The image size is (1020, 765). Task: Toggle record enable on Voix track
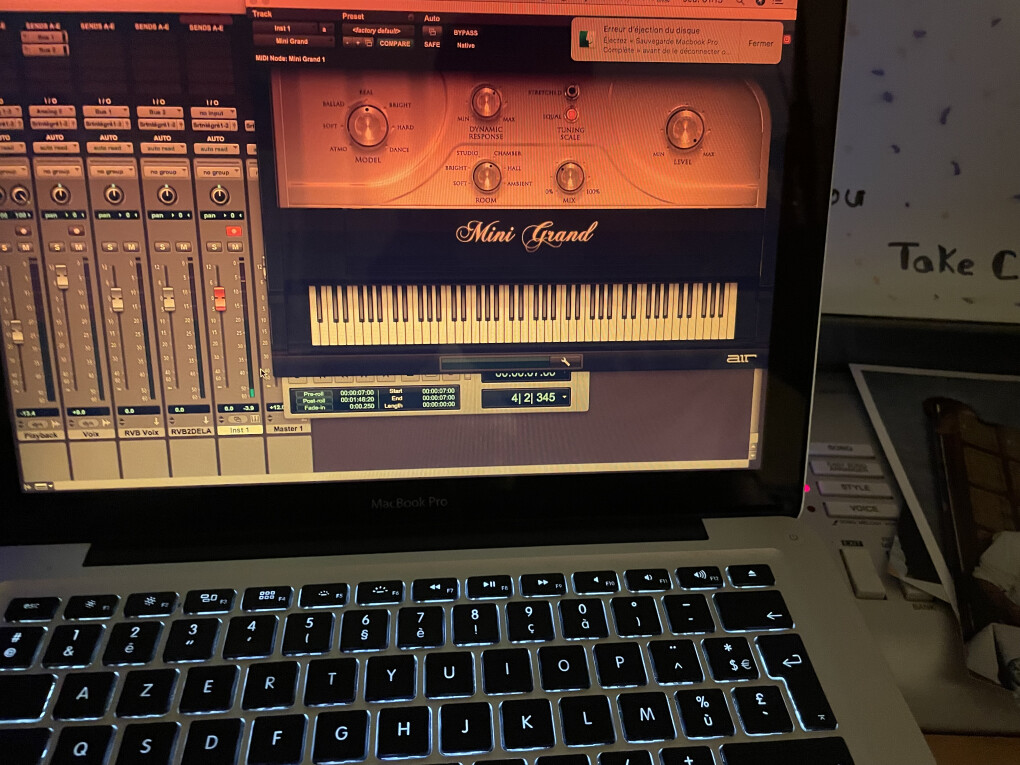point(76,231)
